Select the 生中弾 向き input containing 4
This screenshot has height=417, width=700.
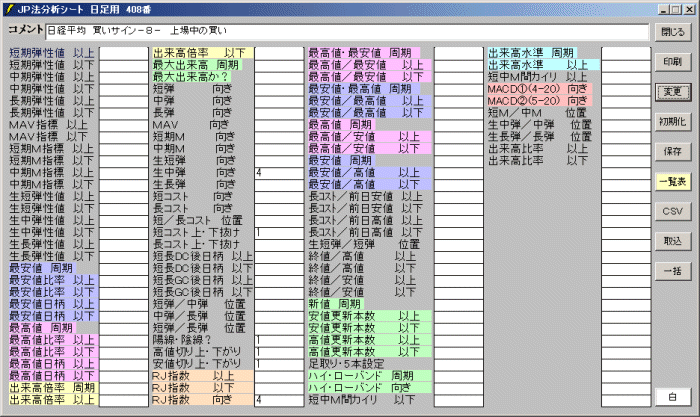278,173
